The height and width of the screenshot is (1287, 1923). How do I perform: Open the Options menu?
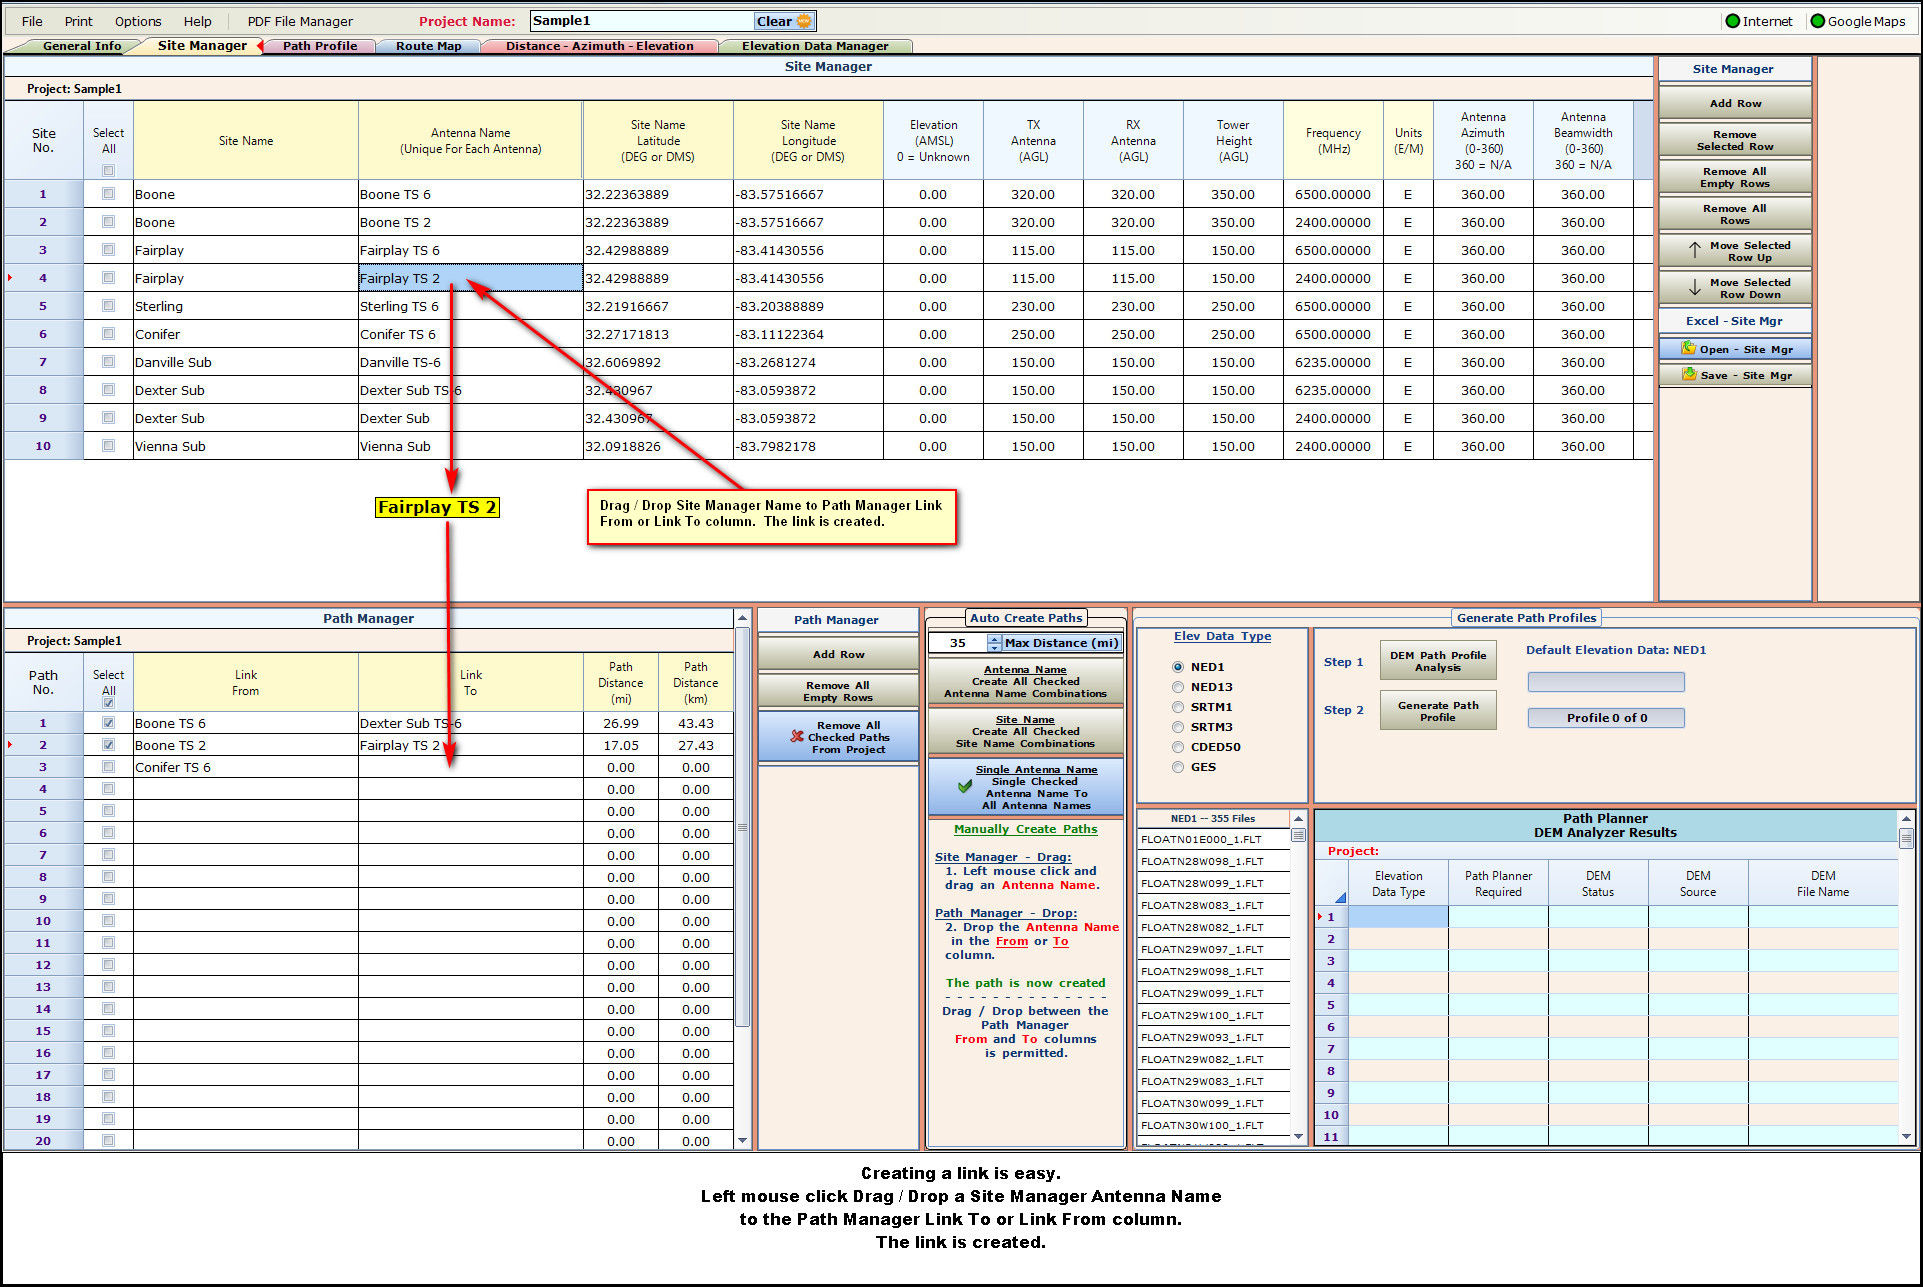(138, 21)
